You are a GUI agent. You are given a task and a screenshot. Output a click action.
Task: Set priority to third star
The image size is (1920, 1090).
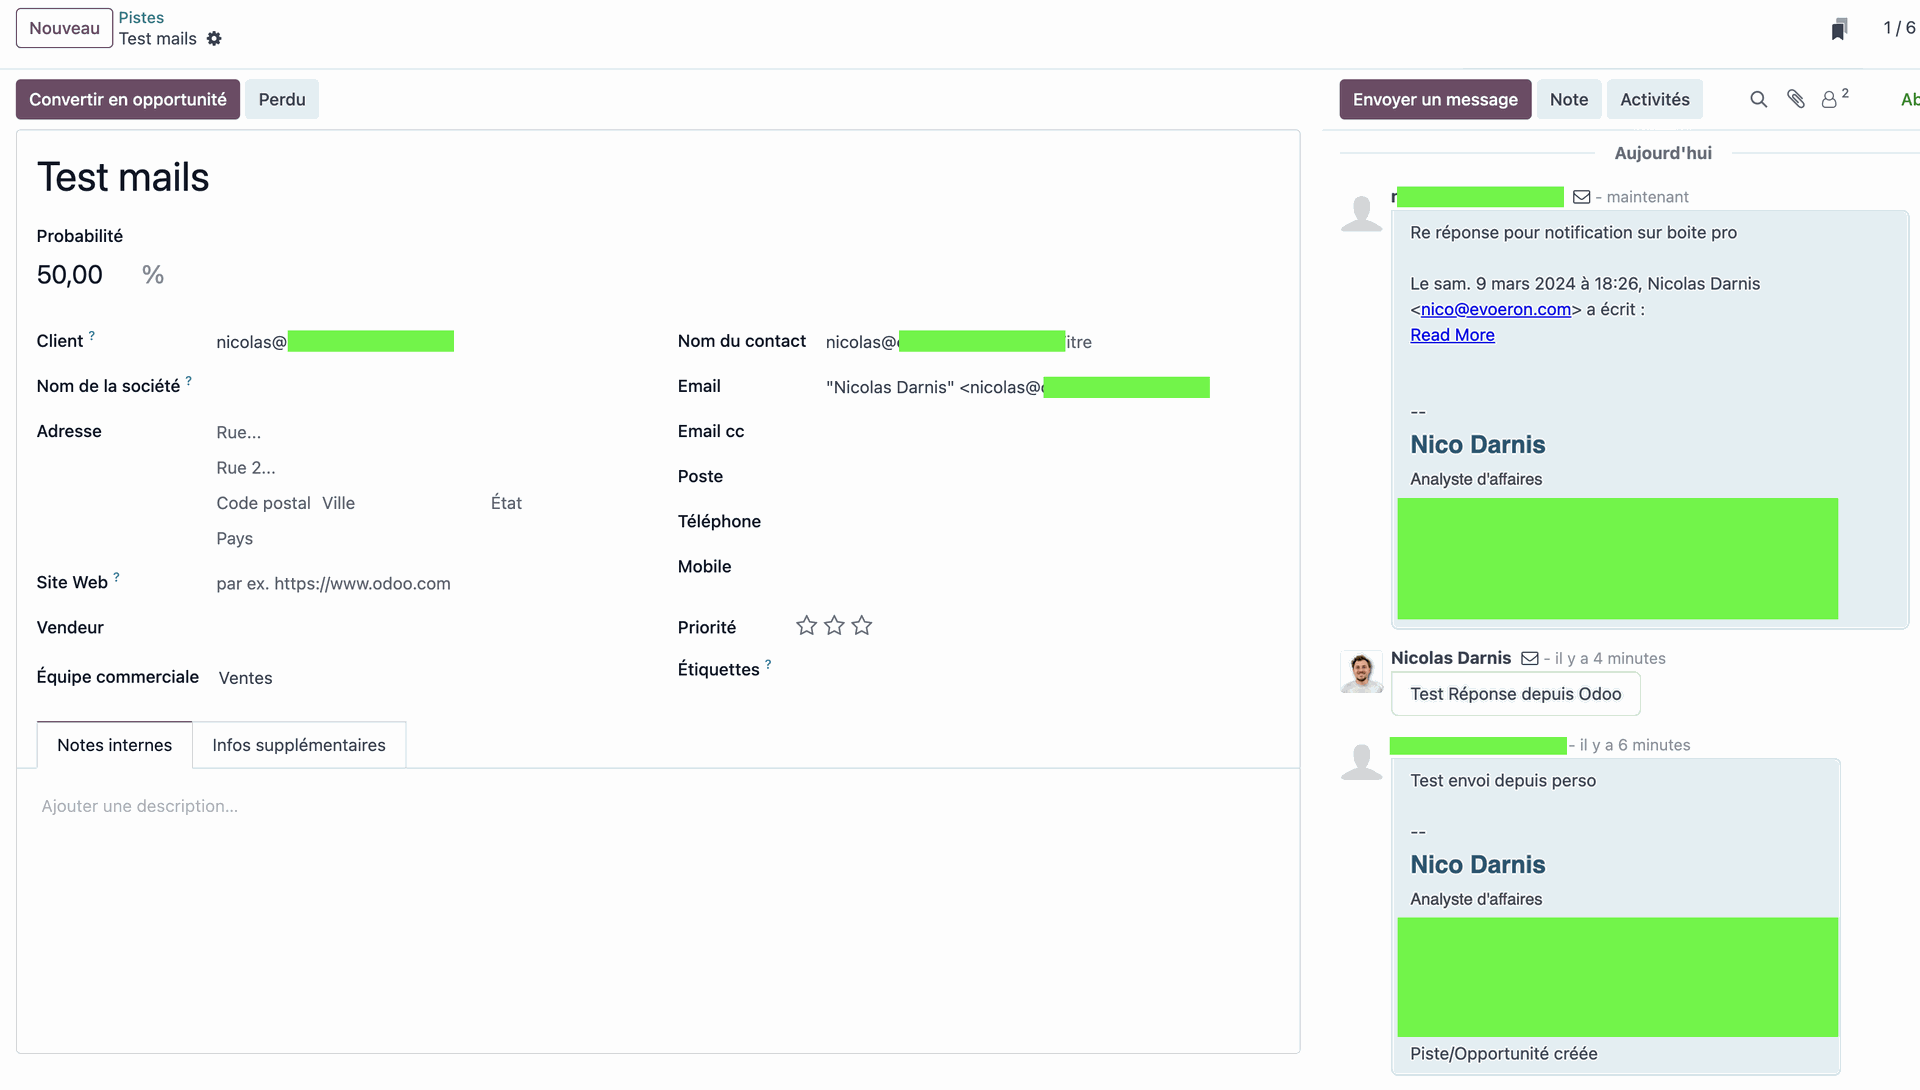[862, 626]
